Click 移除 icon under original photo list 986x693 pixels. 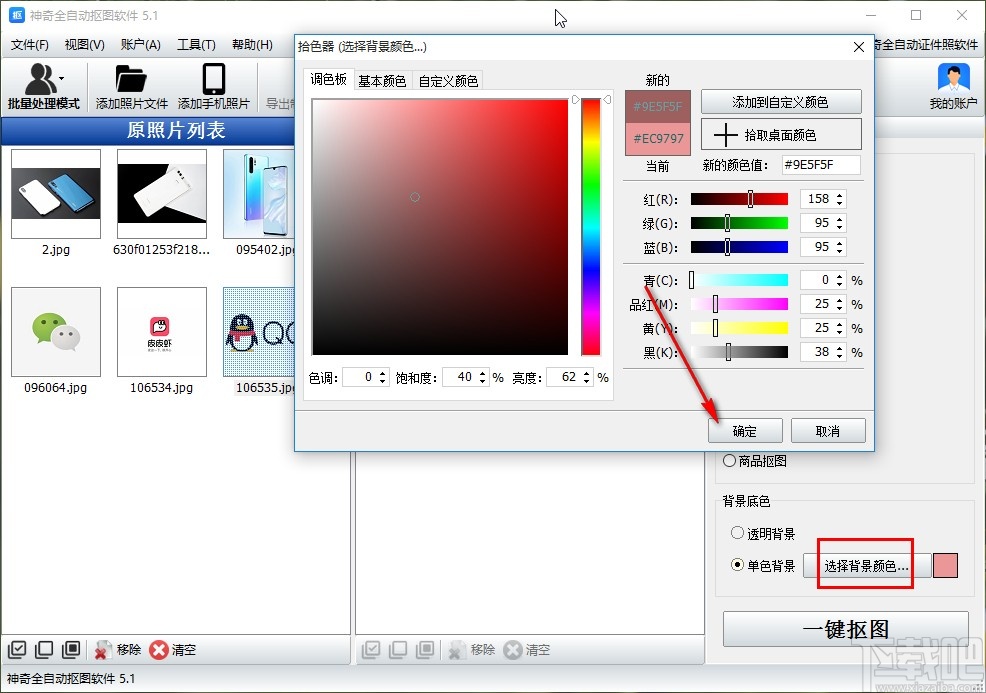[102, 650]
